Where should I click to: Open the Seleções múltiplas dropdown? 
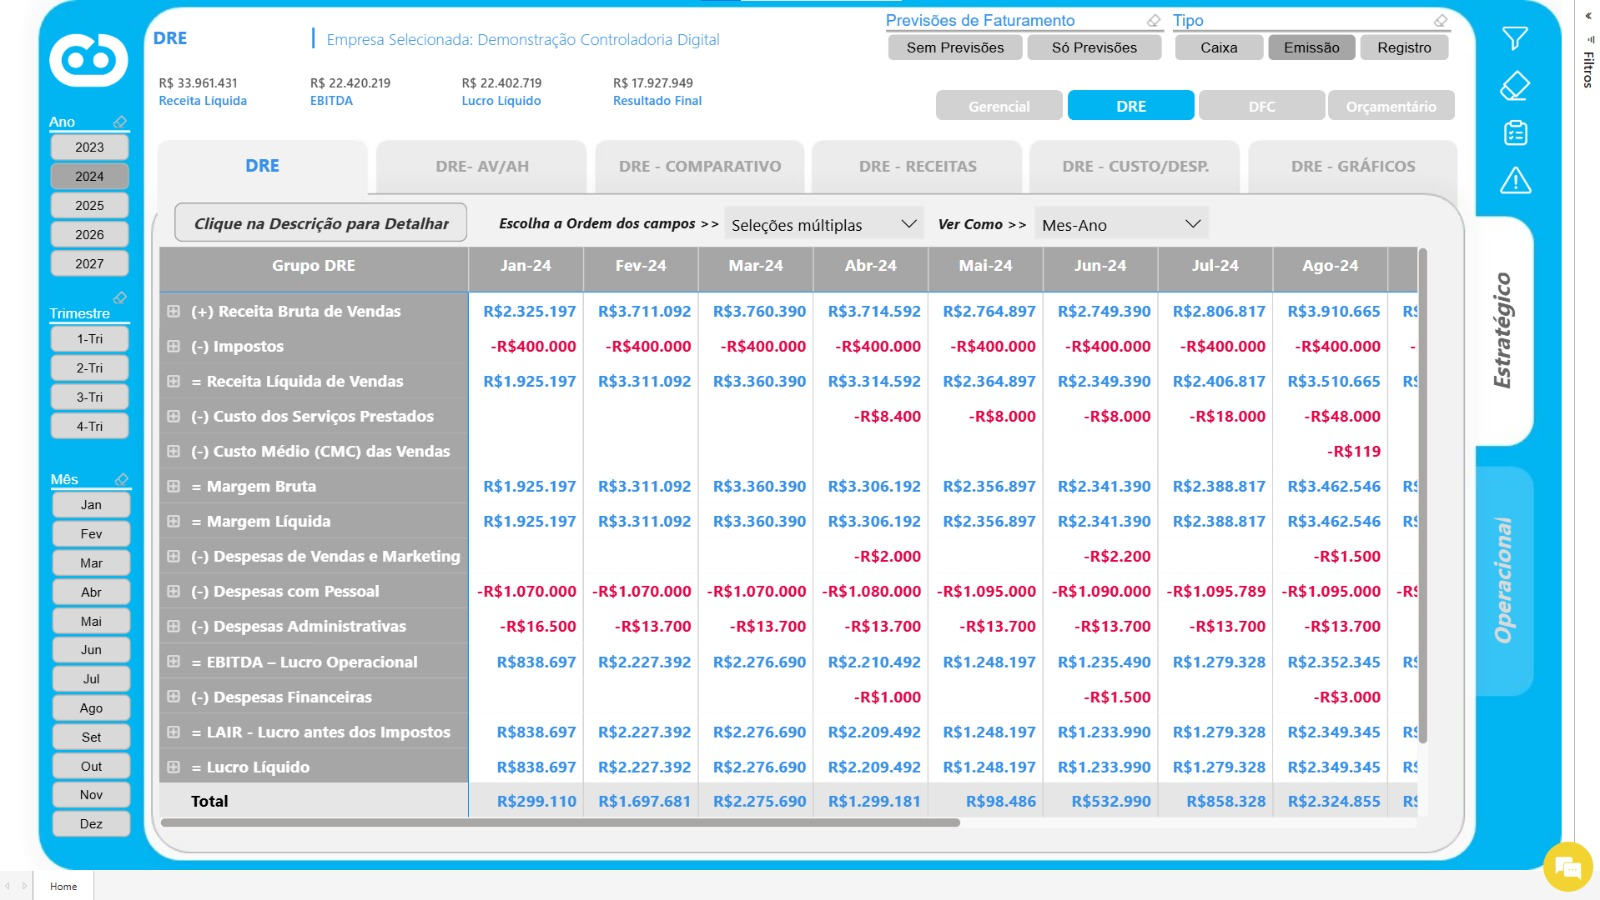click(x=823, y=225)
